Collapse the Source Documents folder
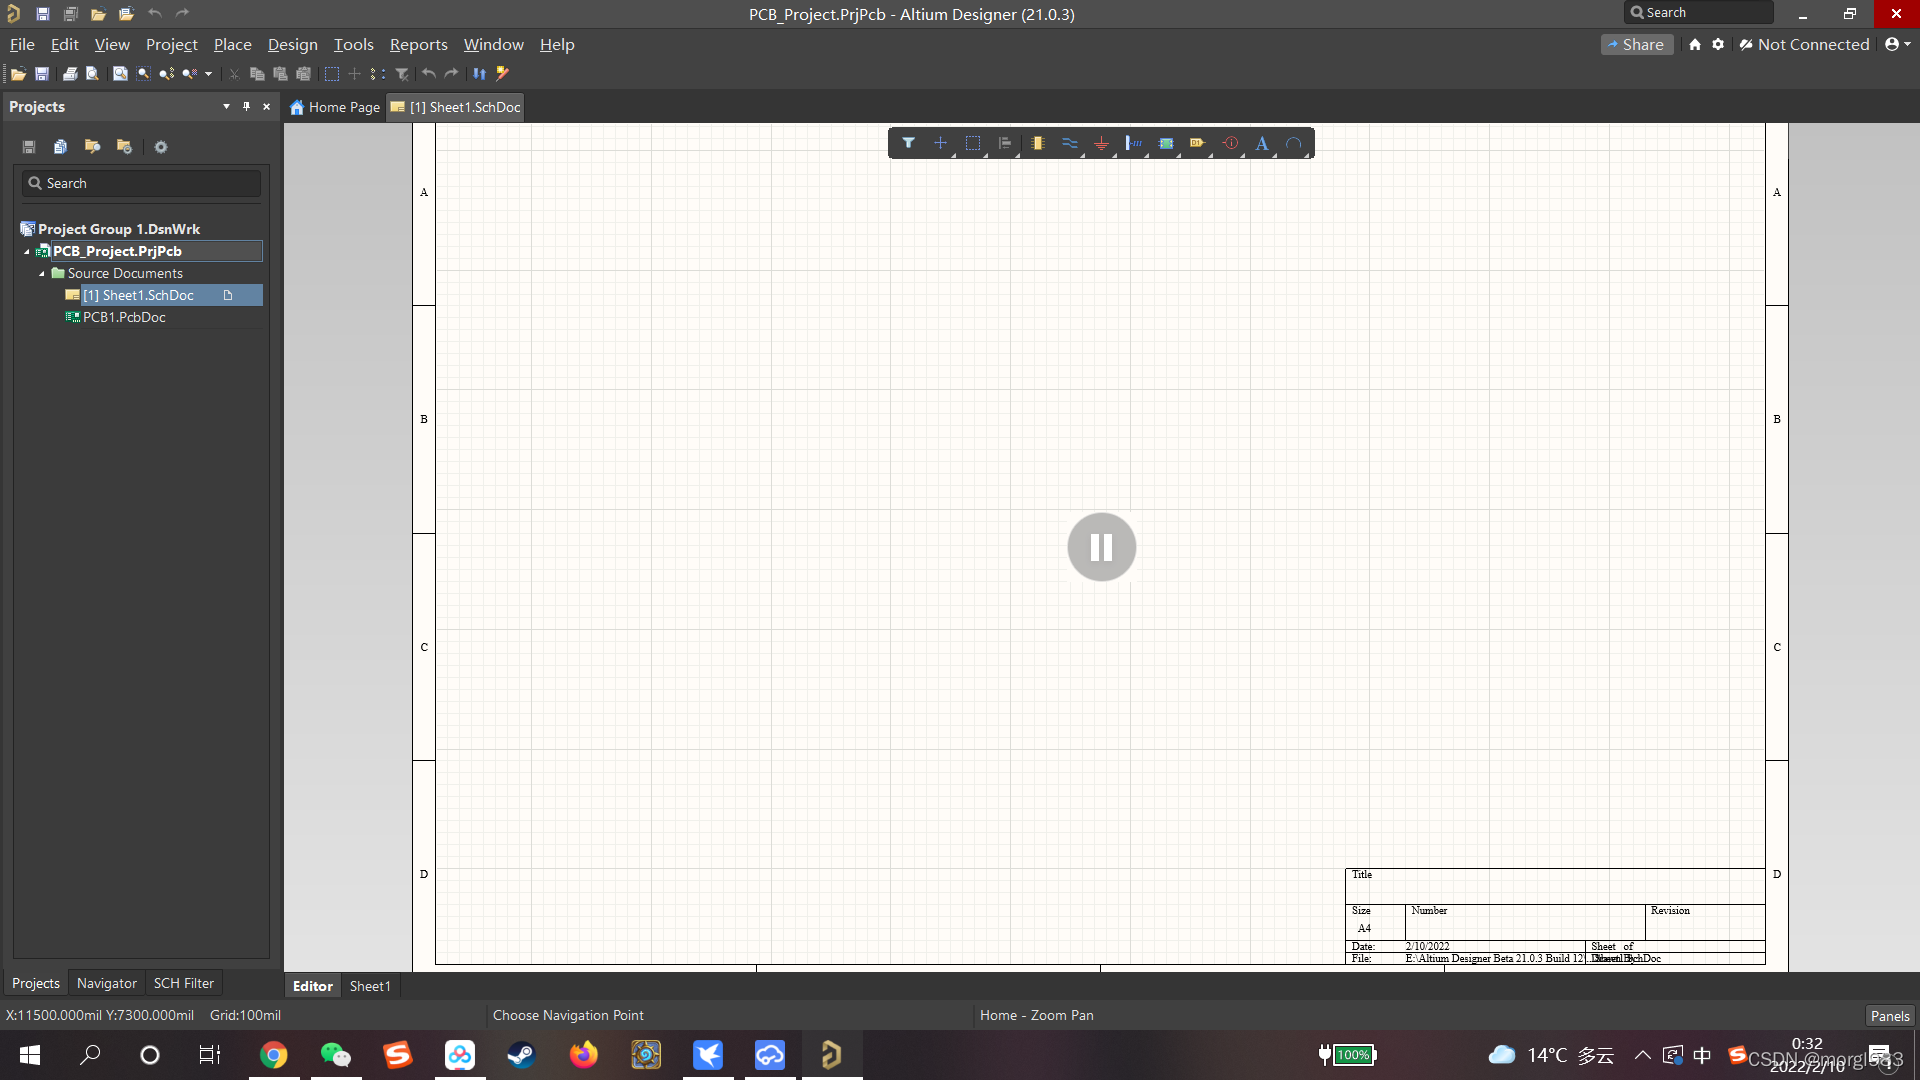 pos(42,273)
